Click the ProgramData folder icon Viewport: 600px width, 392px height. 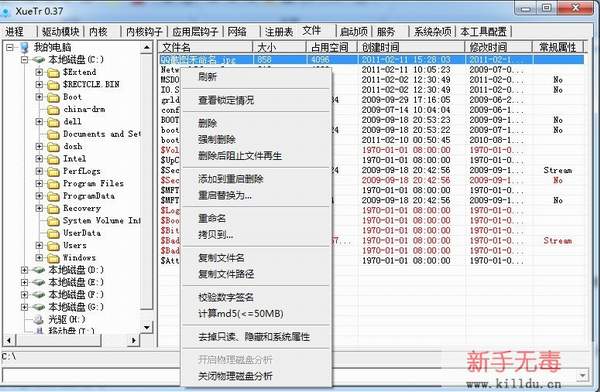[53, 196]
